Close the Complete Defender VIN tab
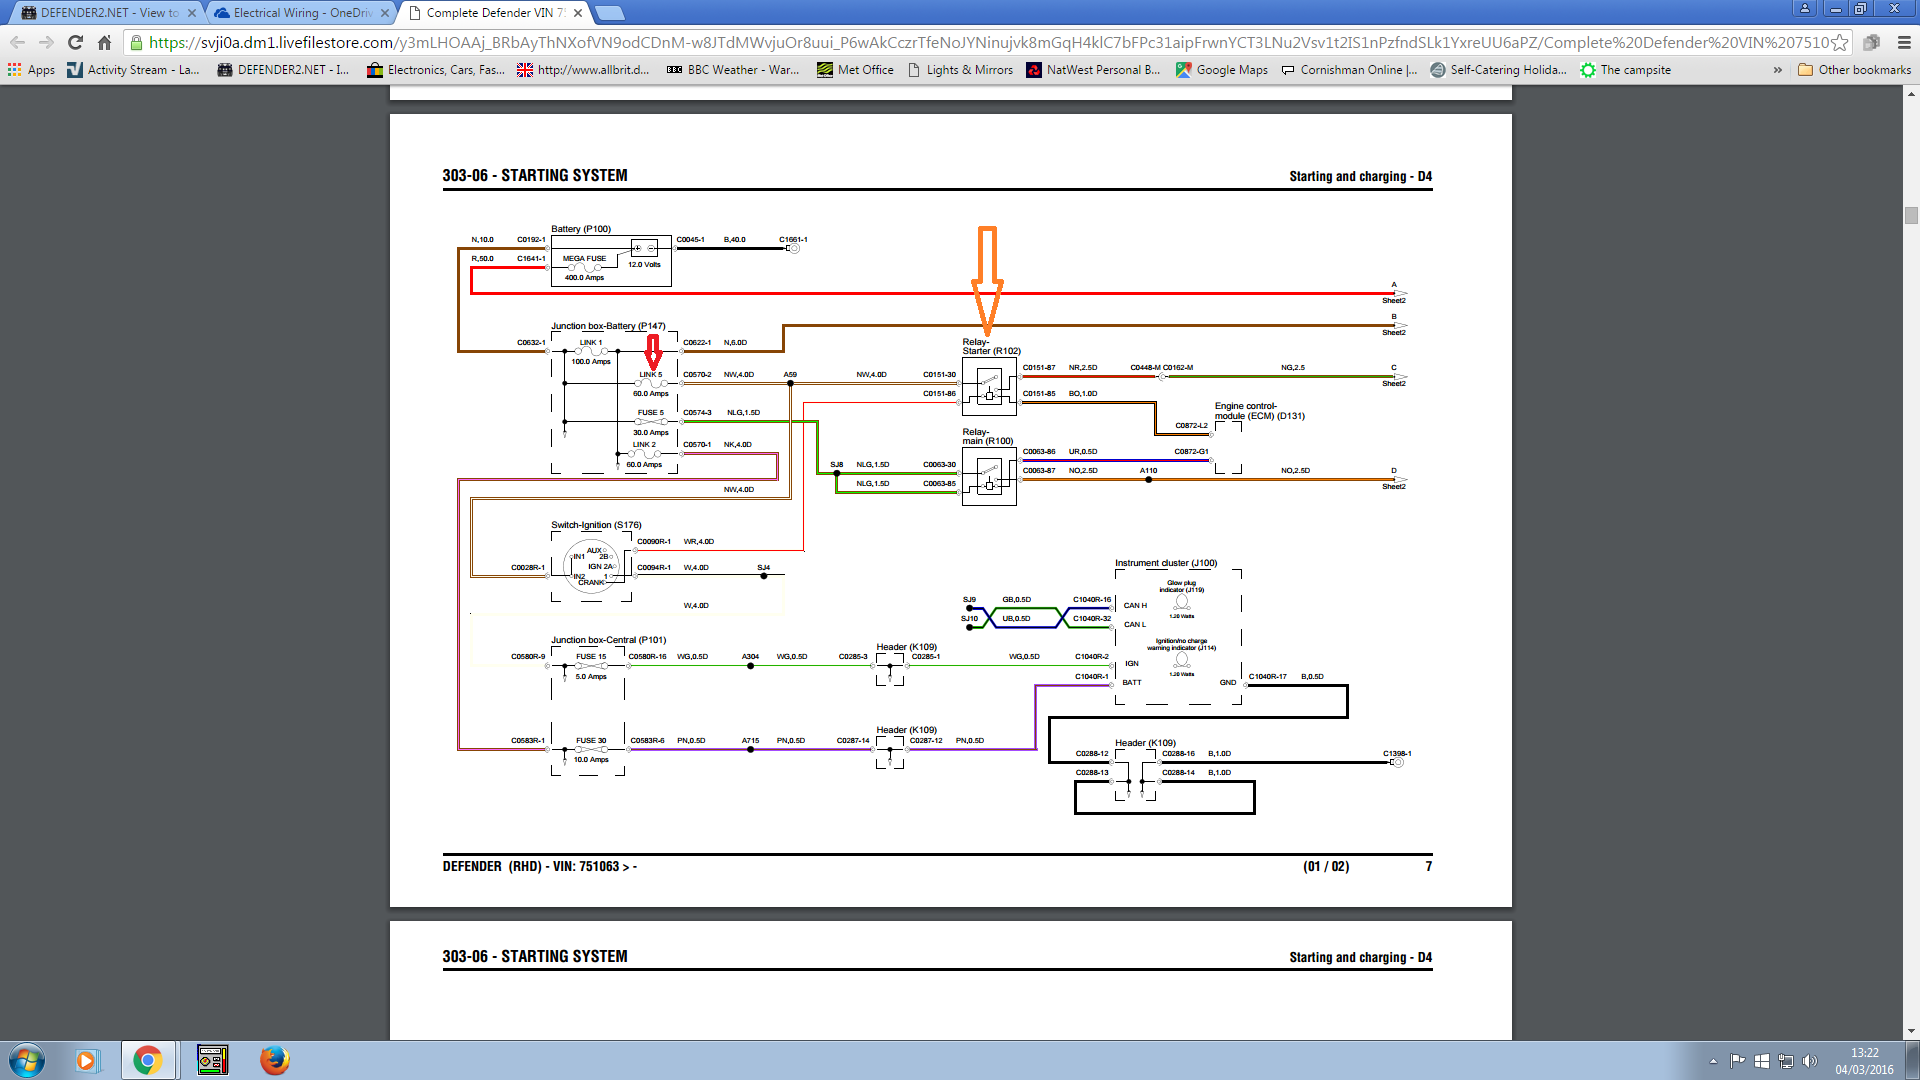The image size is (1920, 1080). (x=578, y=13)
